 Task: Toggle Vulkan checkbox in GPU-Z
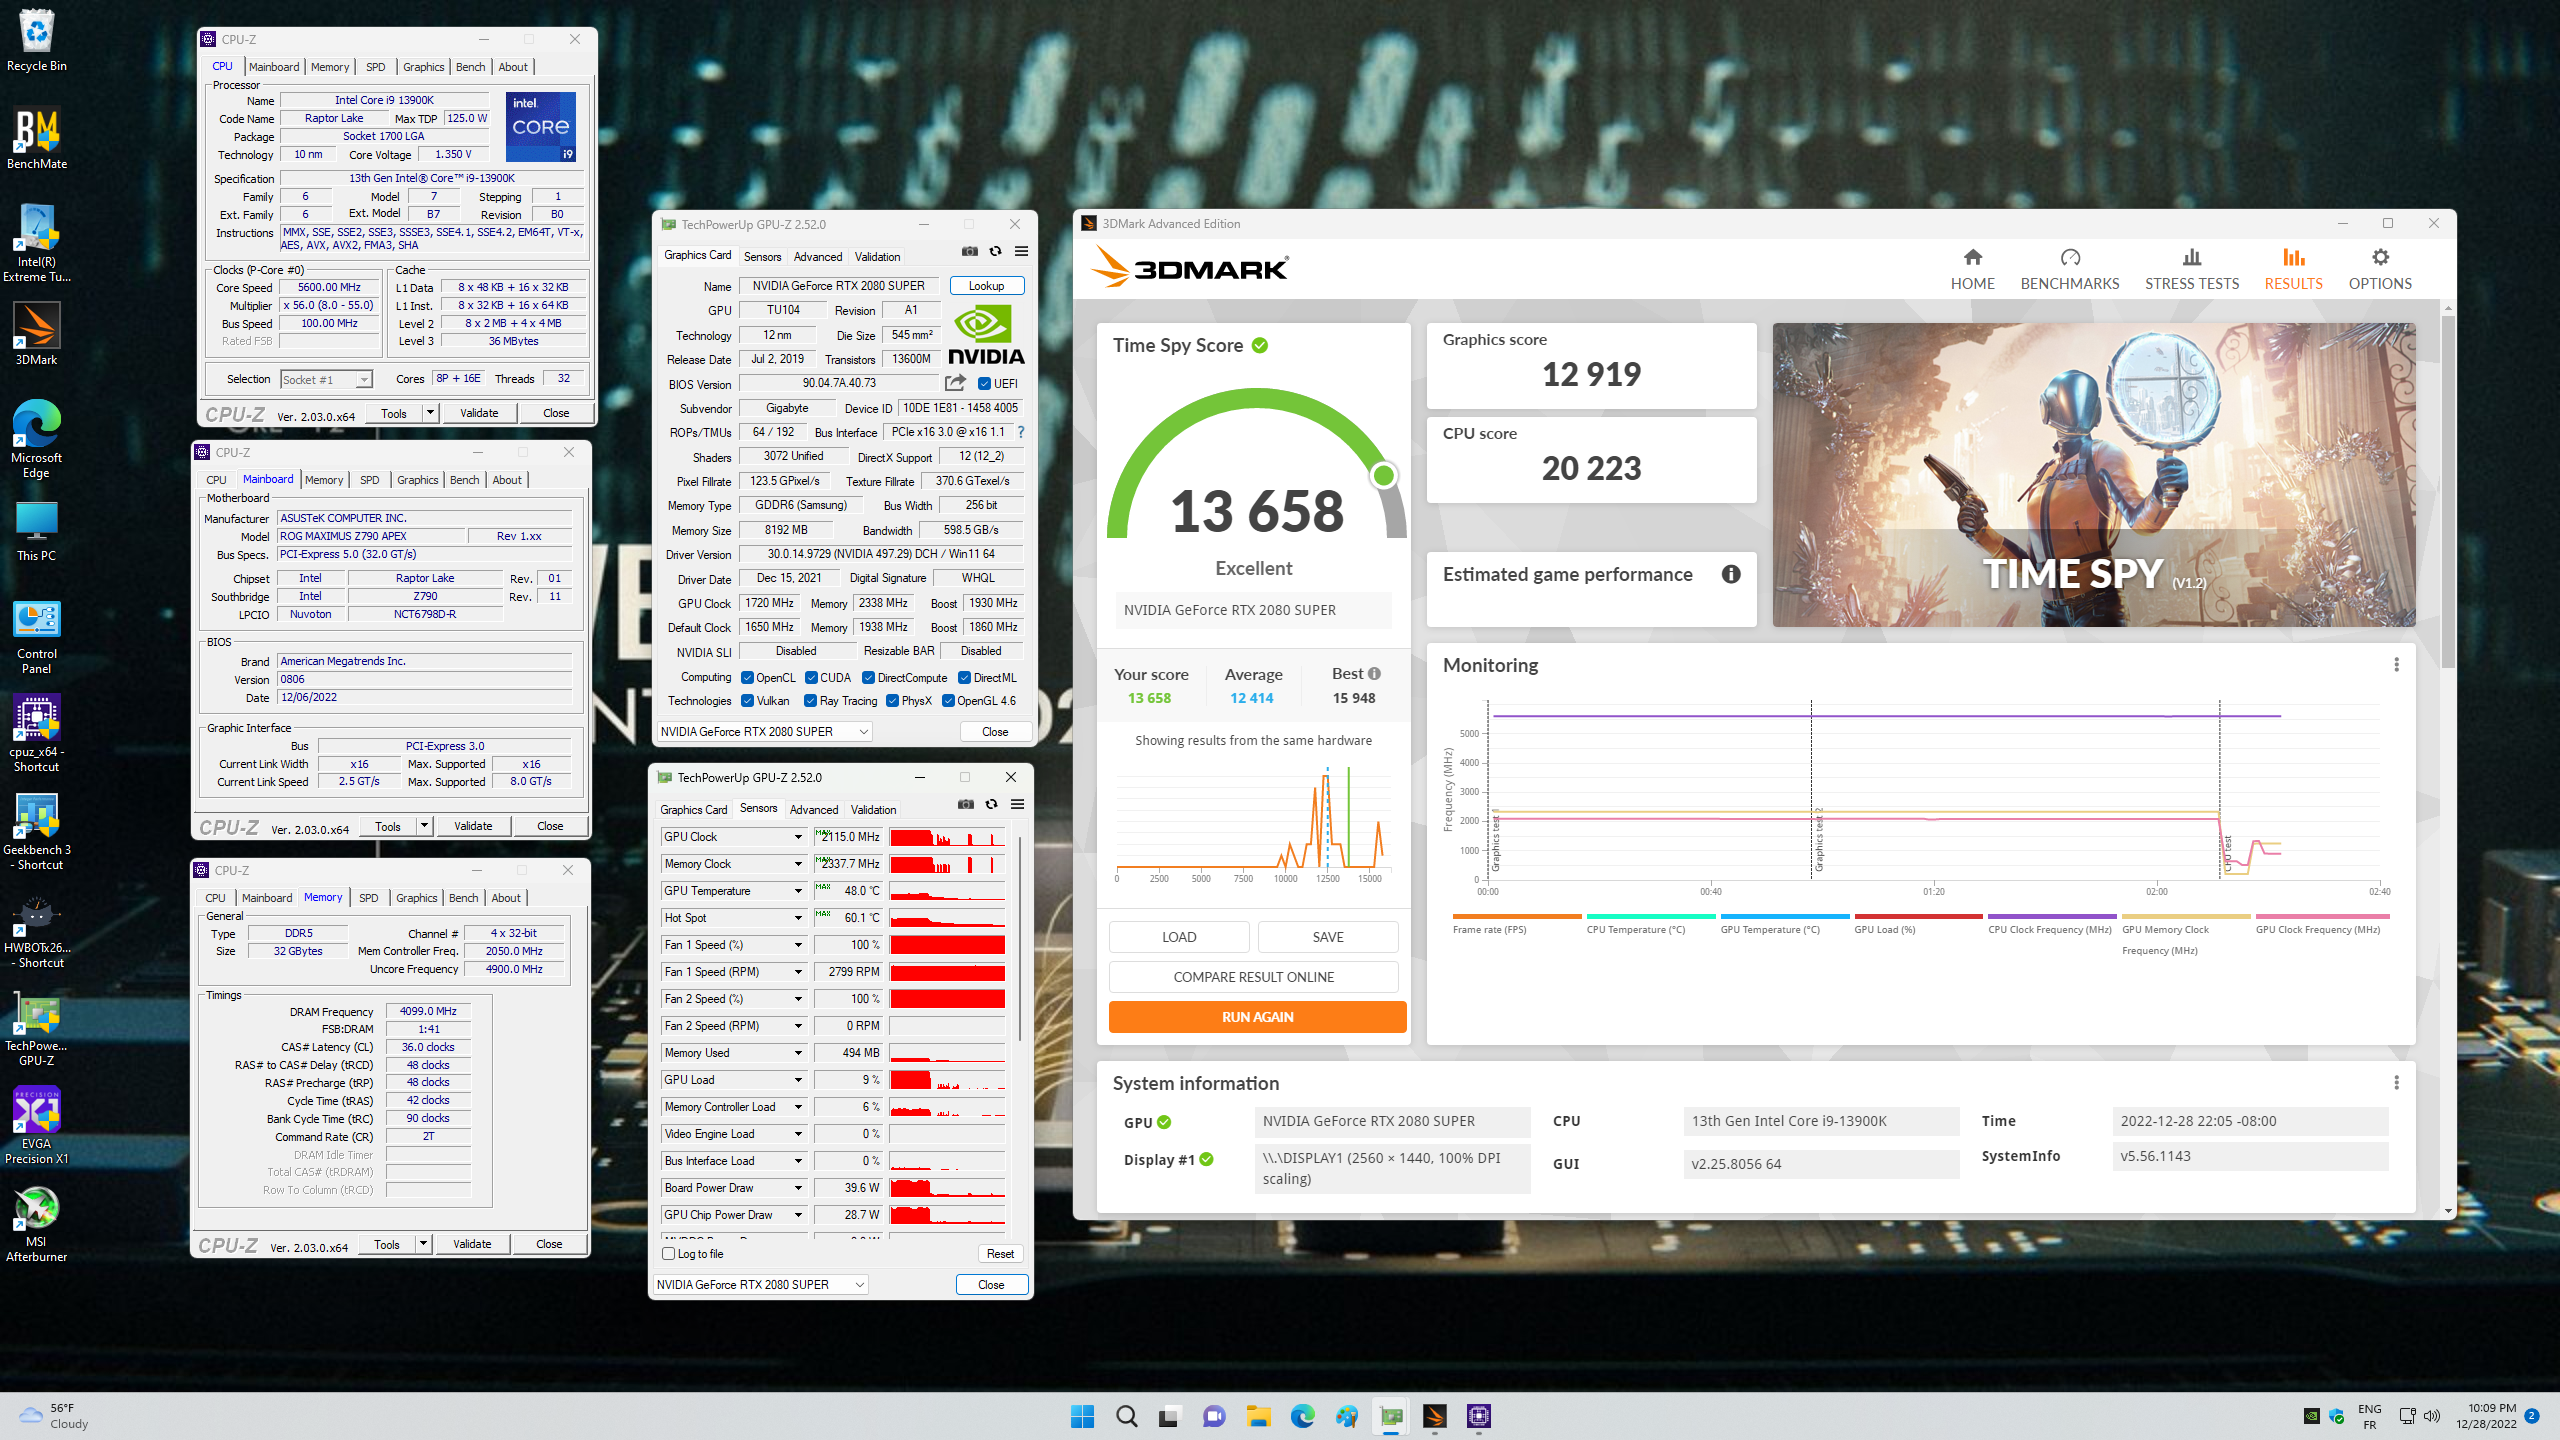pyautogui.click(x=747, y=701)
